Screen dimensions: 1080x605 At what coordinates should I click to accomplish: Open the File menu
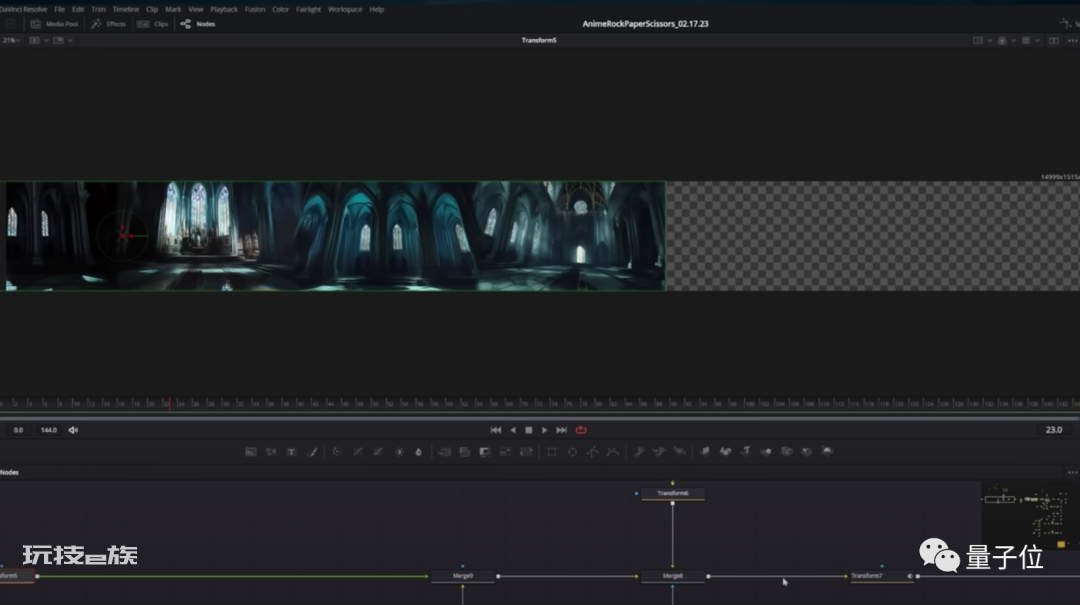point(60,10)
